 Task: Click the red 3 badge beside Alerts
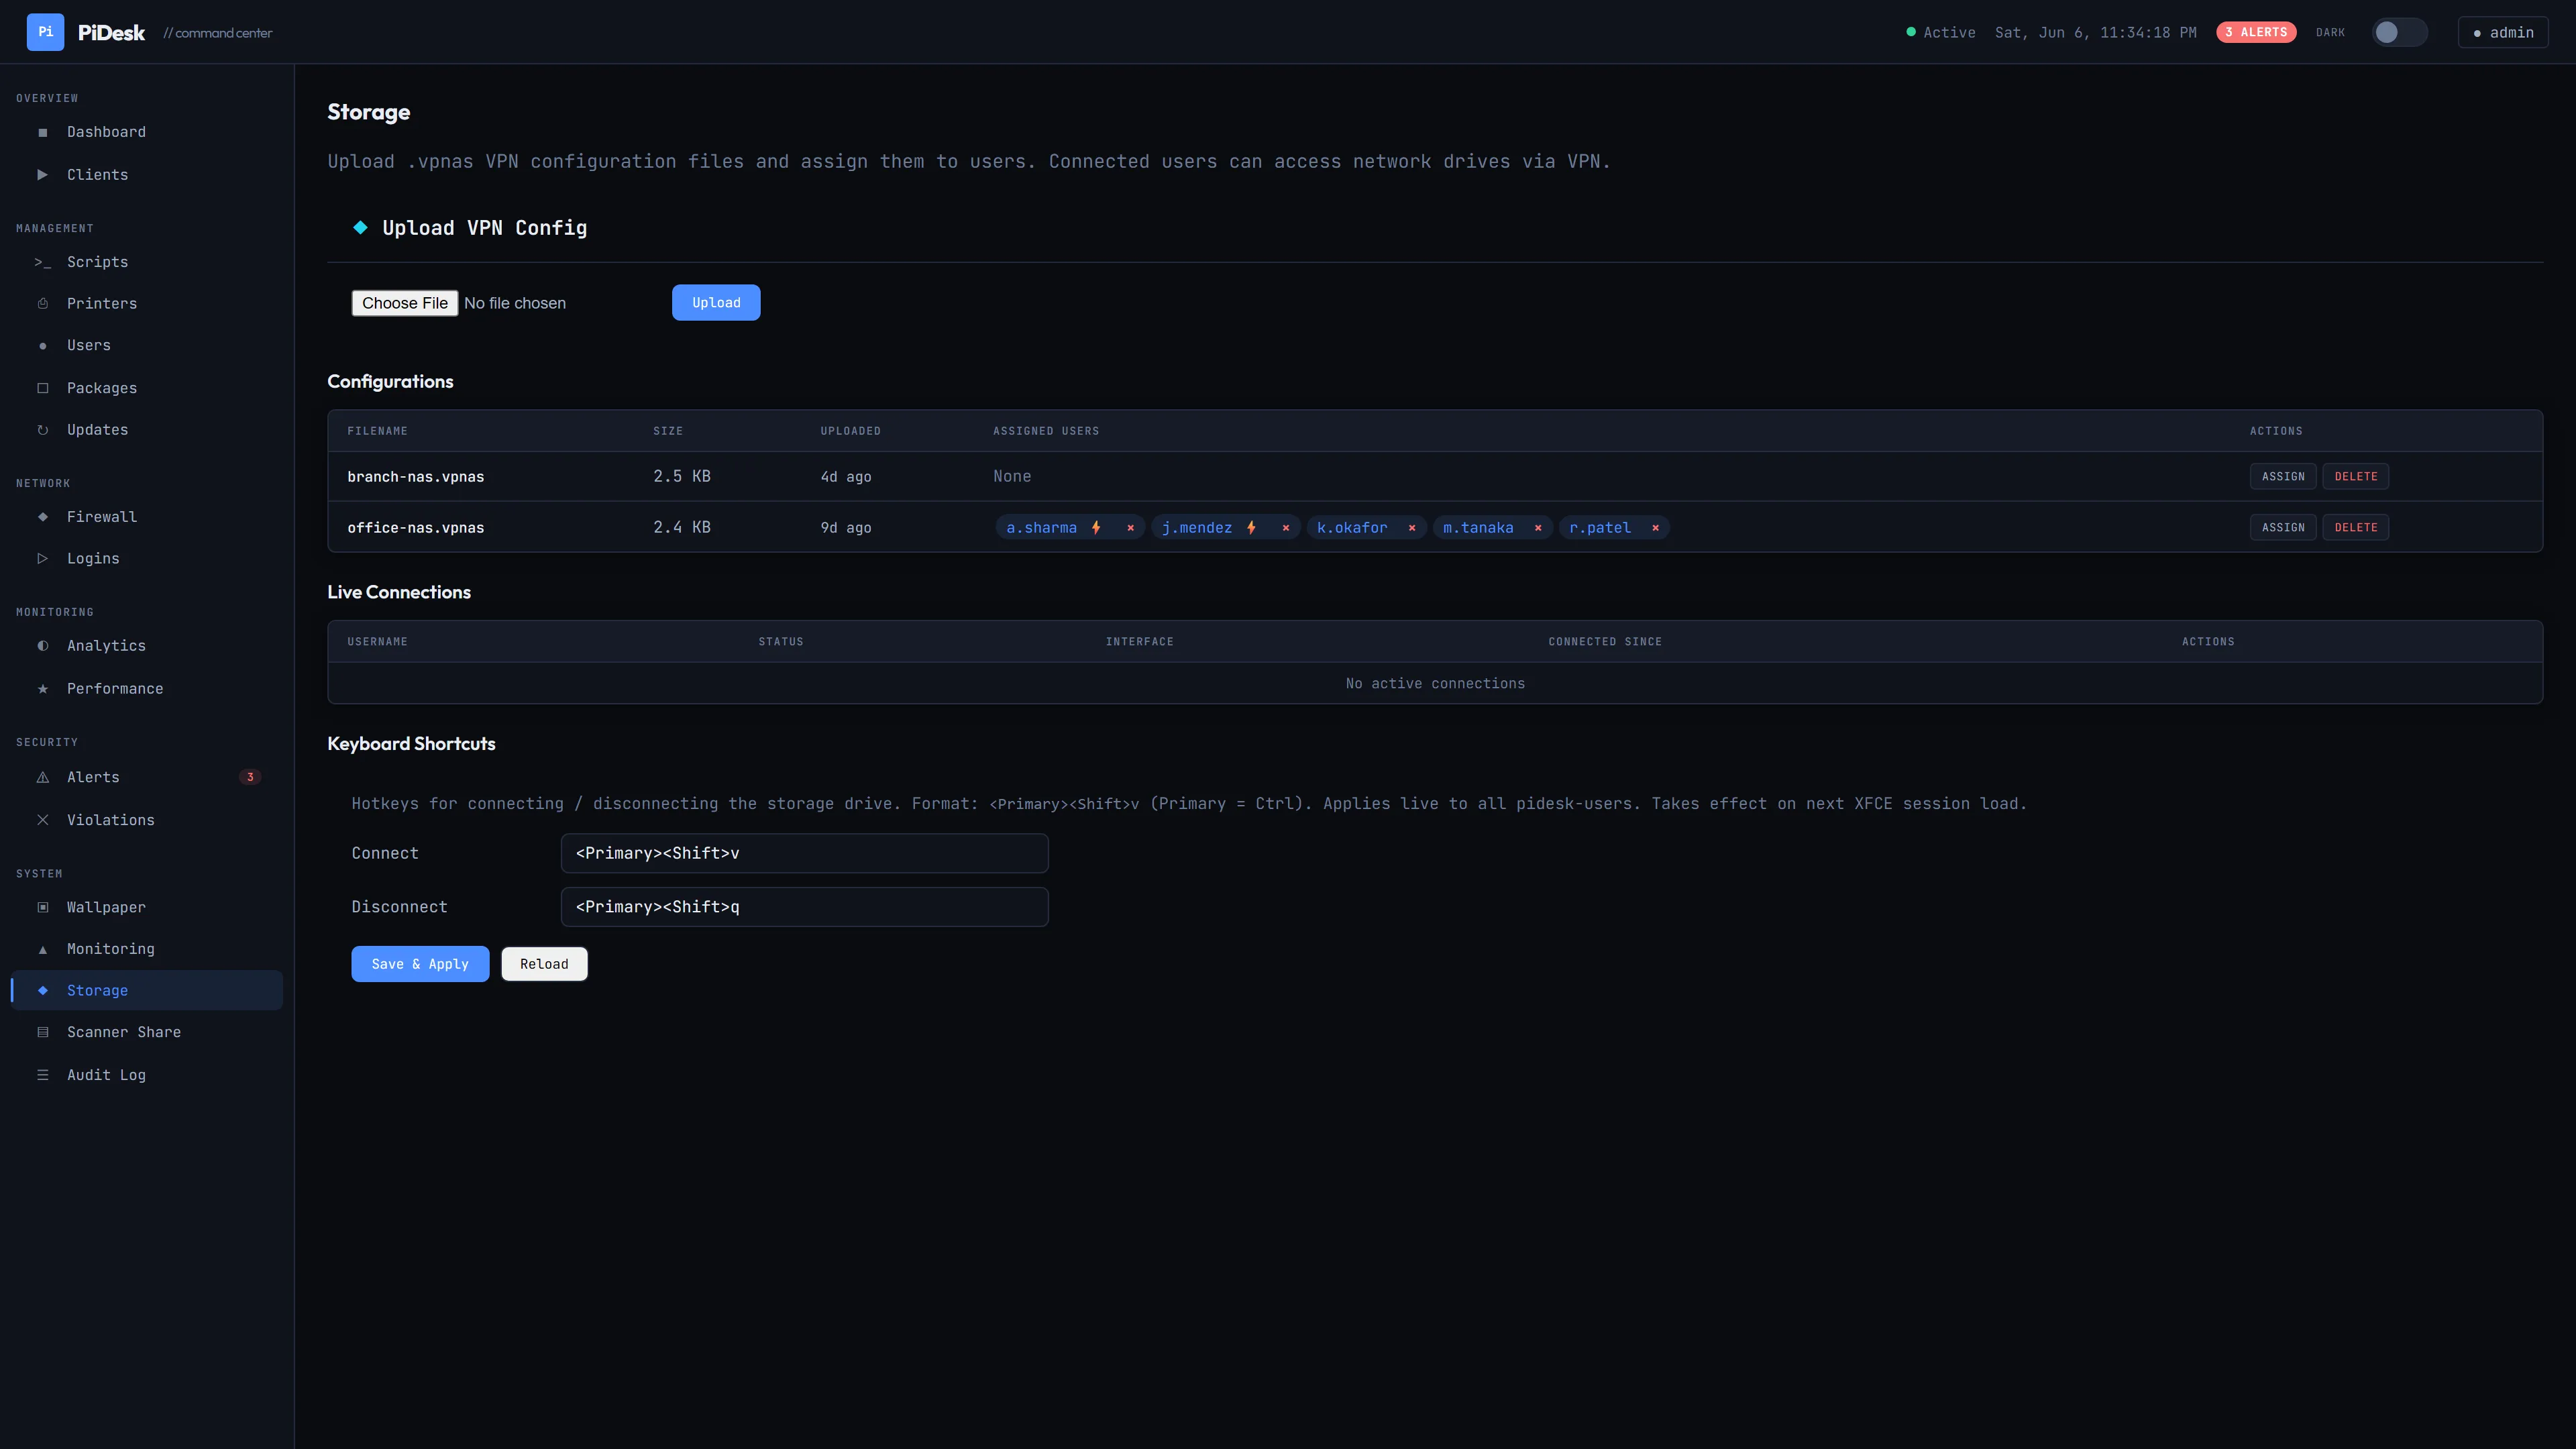click(x=250, y=777)
